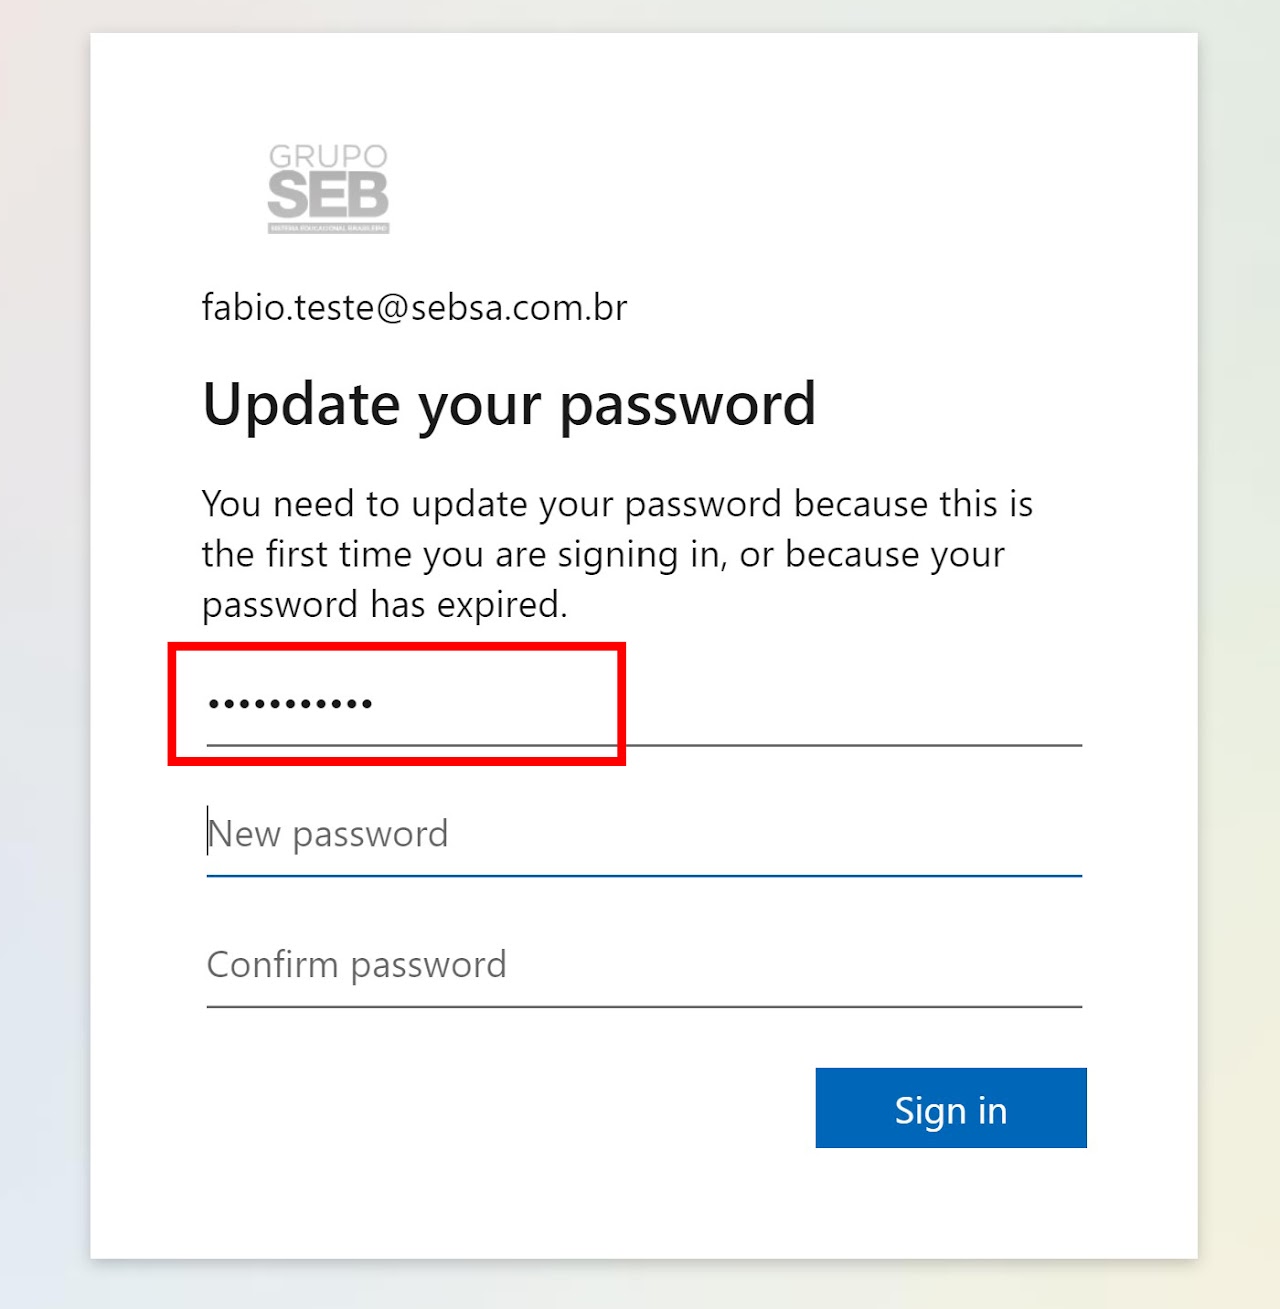
Task: Click the "Update your password" heading
Action: click(509, 404)
